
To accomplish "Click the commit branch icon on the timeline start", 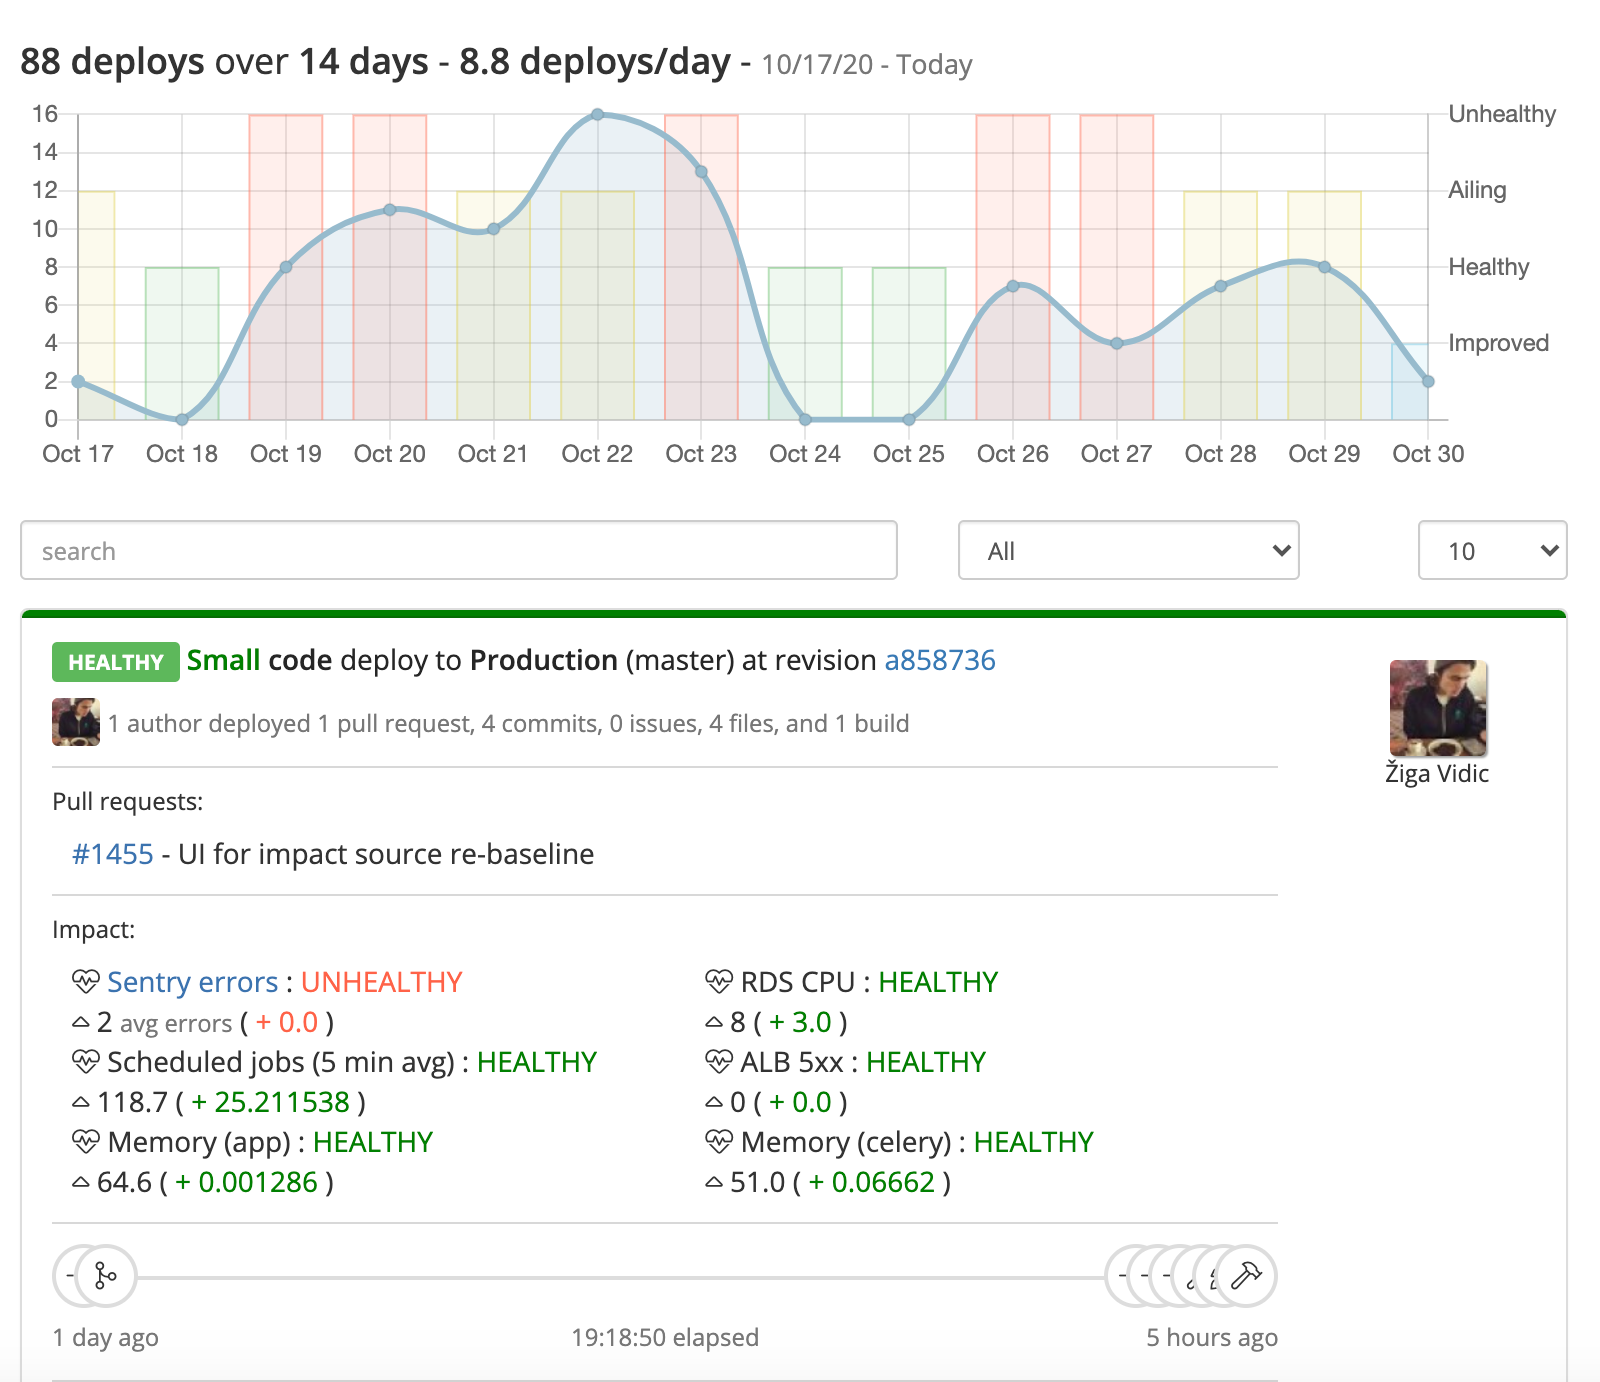I will coord(103,1276).
